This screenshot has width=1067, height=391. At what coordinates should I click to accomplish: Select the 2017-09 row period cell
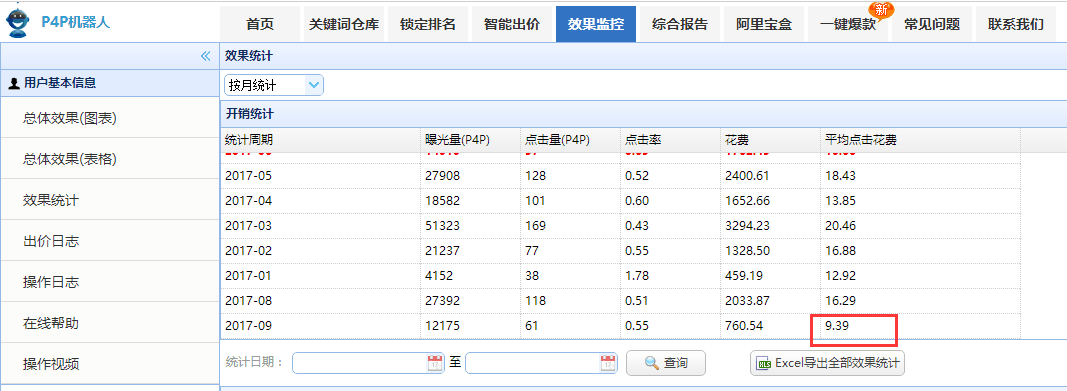(321, 326)
